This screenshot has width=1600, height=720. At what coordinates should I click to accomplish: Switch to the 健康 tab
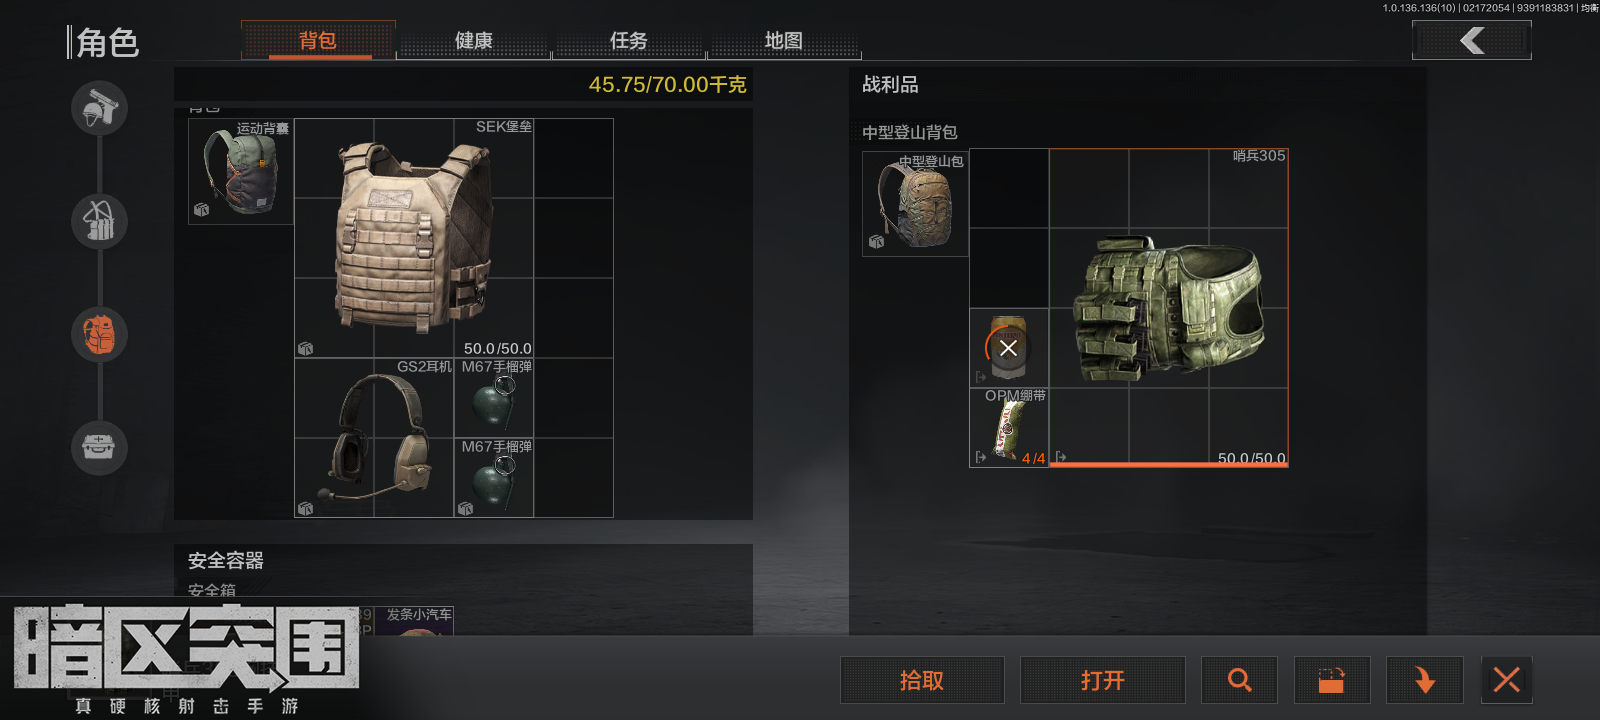click(473, 41)
